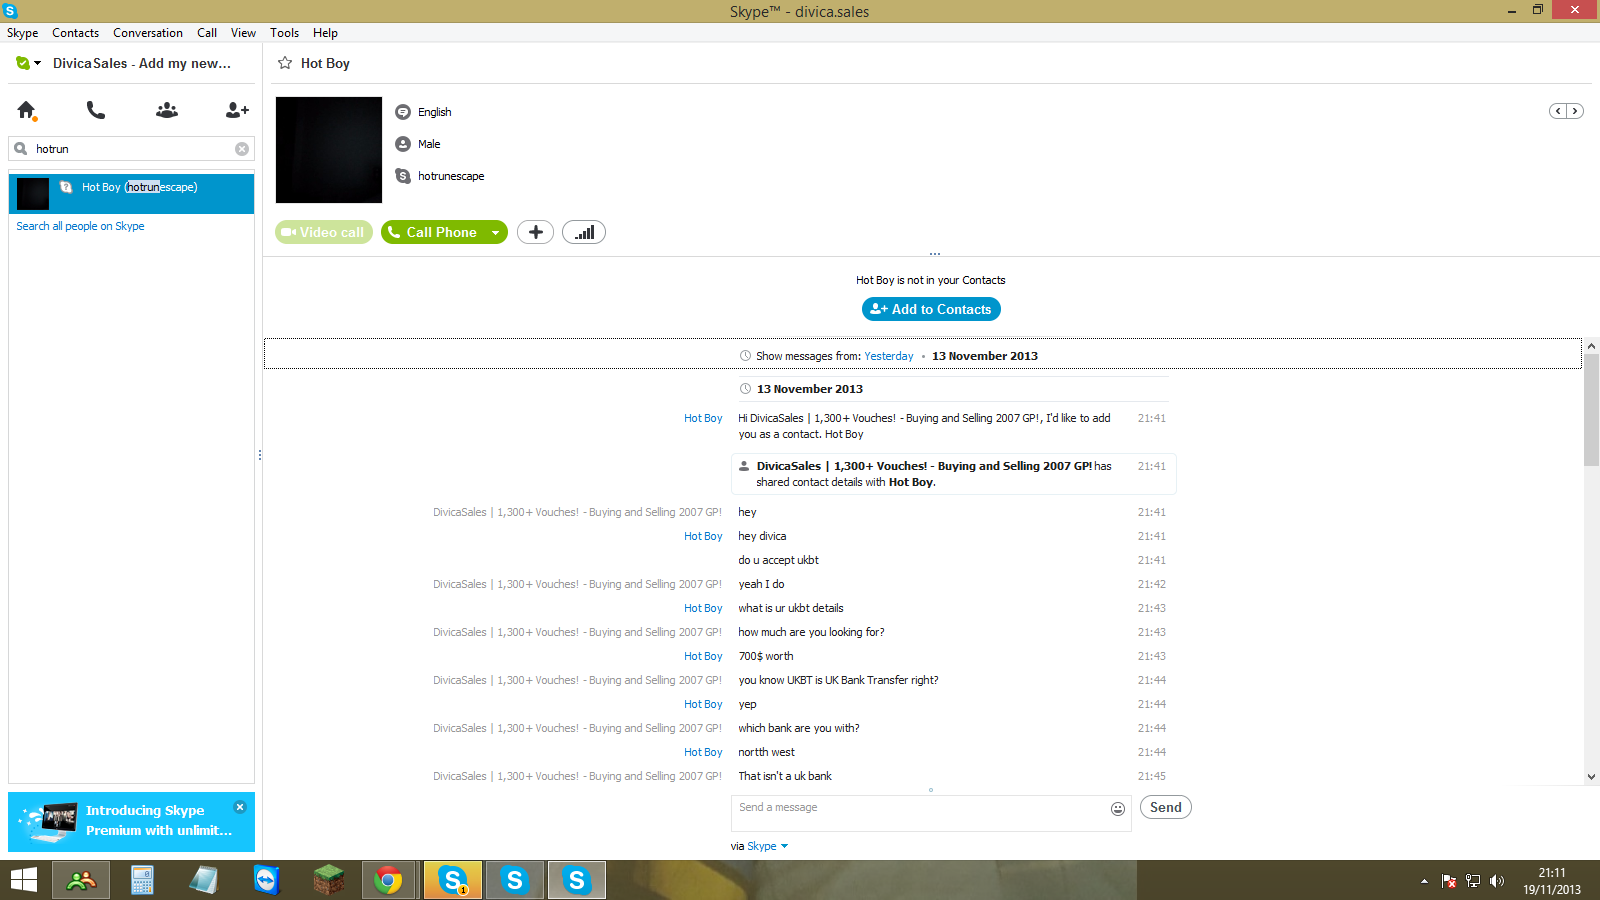This screenshot has width=1600, height=900.
Task: Start a Video call with Hot Boy
Action: point(324,232)
